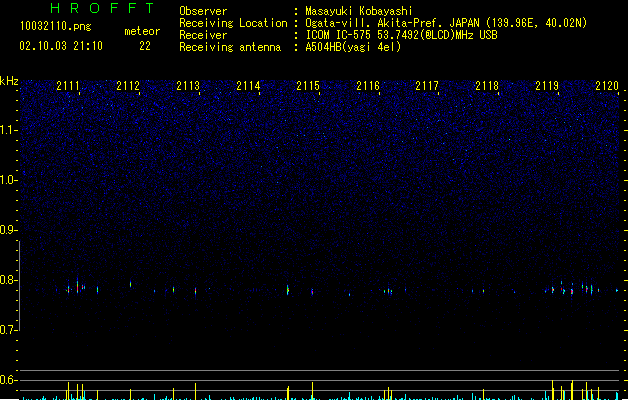Click the Observer label

(x=203, y=11)
